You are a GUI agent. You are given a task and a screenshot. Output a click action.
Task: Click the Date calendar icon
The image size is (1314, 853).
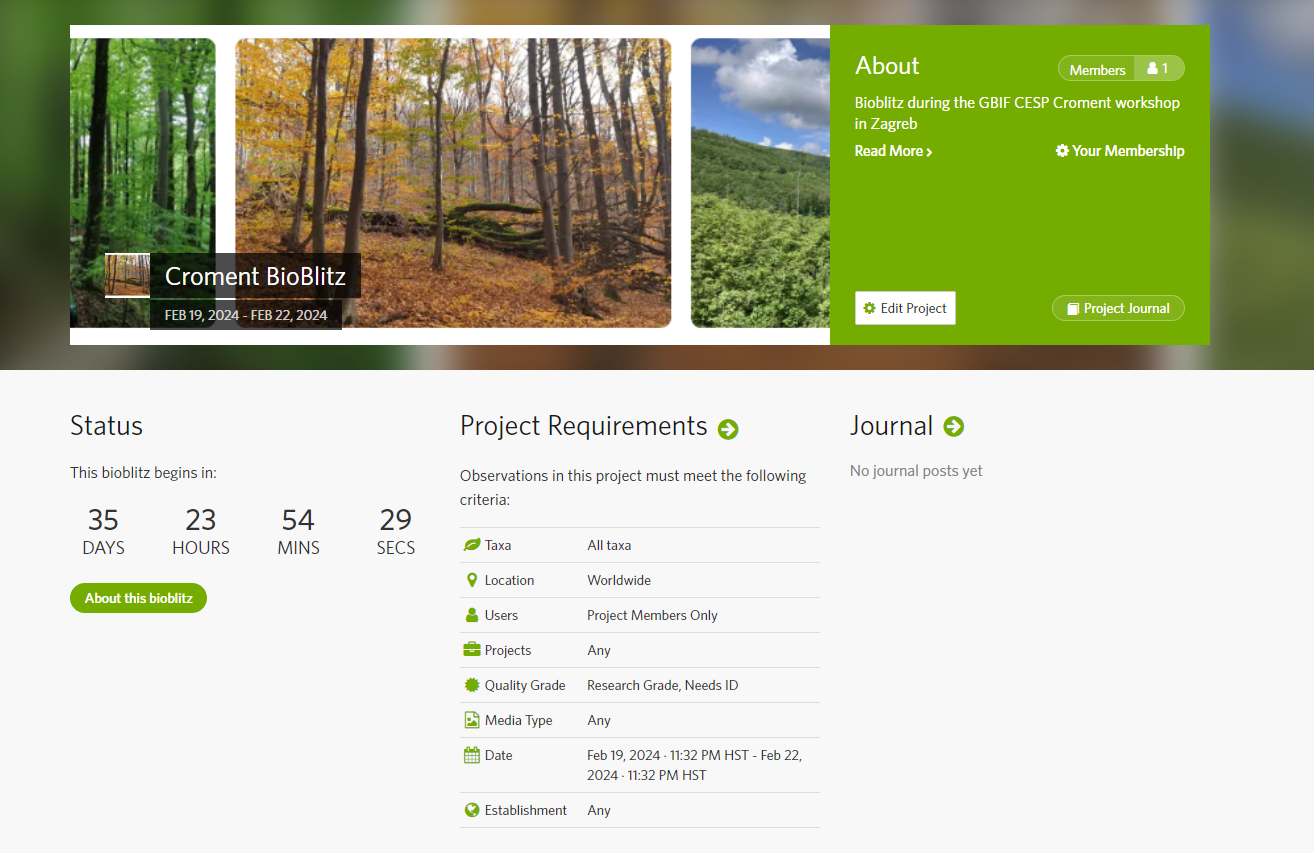pyautogui.click(x=472, y=755)
